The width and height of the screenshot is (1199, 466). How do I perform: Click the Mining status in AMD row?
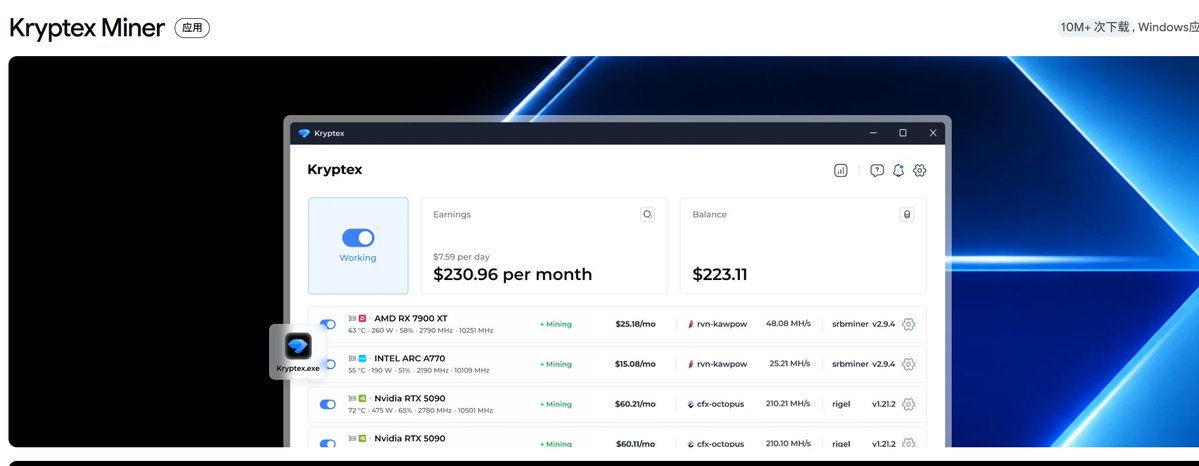[556, 324]
